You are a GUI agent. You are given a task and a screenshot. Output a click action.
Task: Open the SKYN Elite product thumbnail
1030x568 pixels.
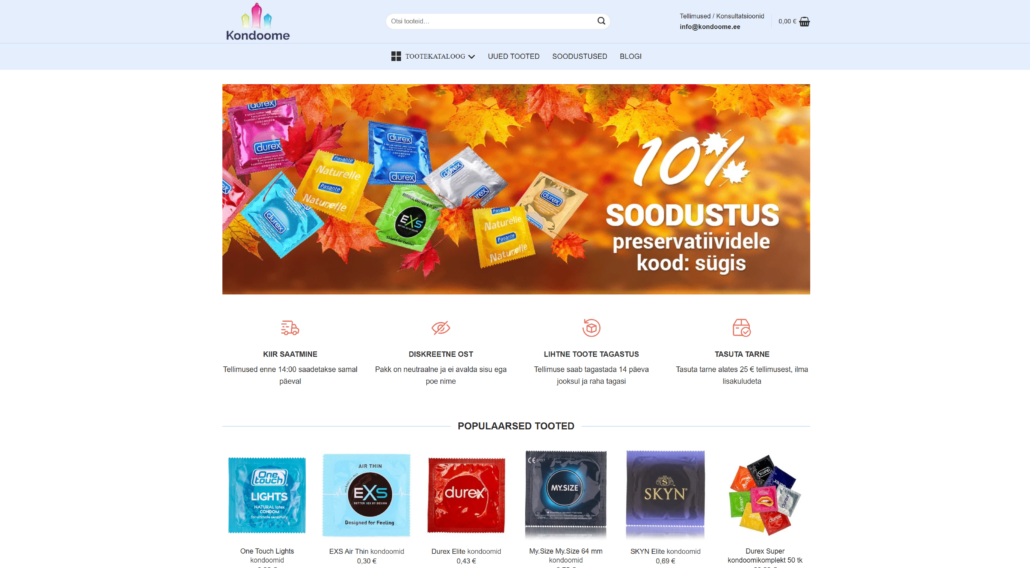point(665,494)
